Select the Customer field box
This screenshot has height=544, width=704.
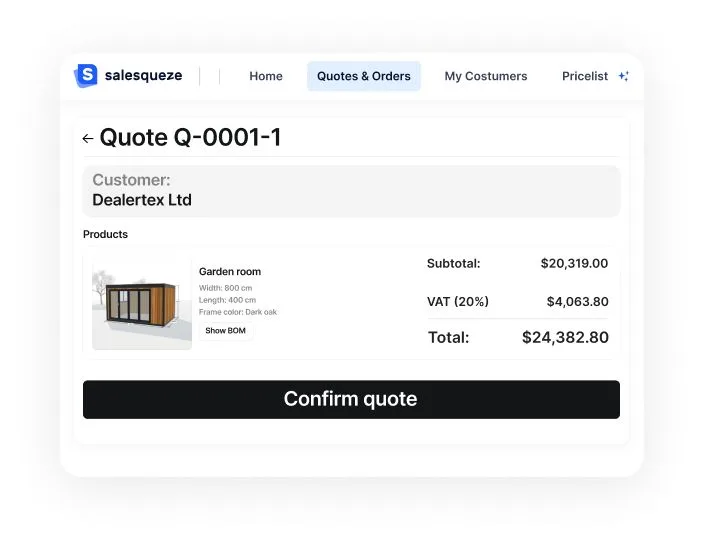click(351, 191)
